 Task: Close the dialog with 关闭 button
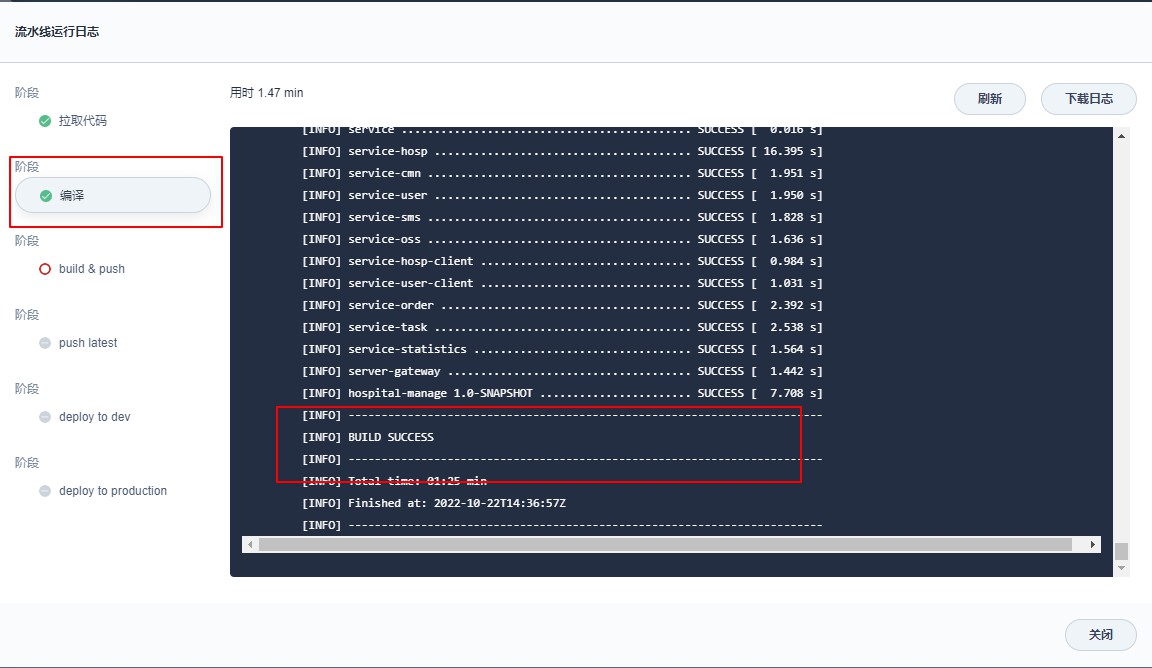(1100, 635)
